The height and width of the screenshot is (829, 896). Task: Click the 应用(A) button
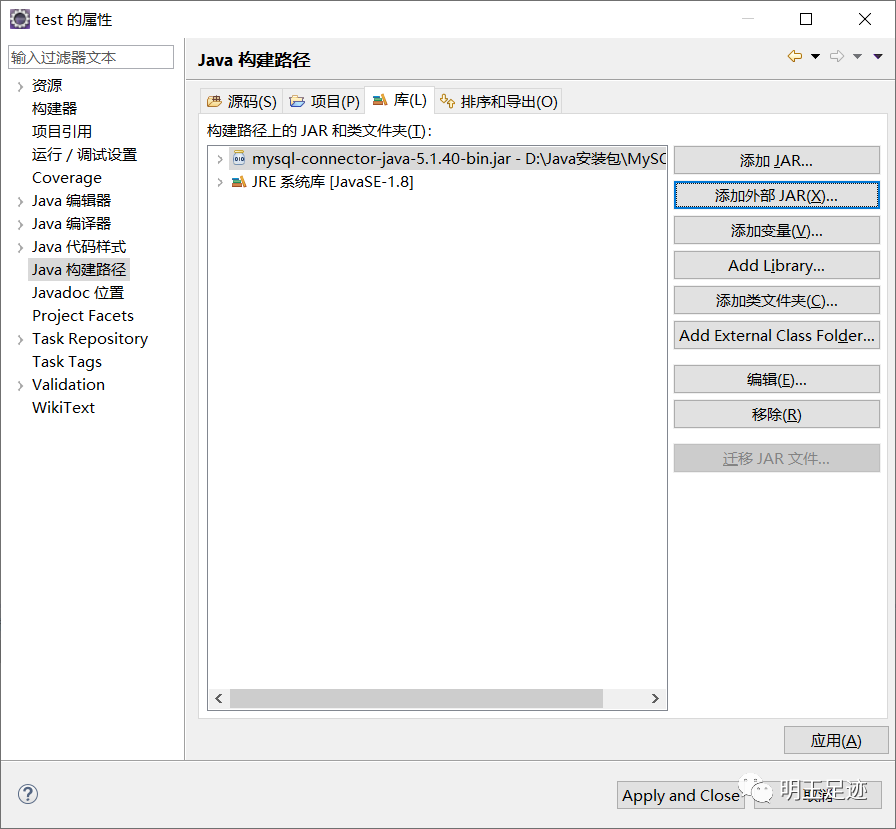point(836,740)
